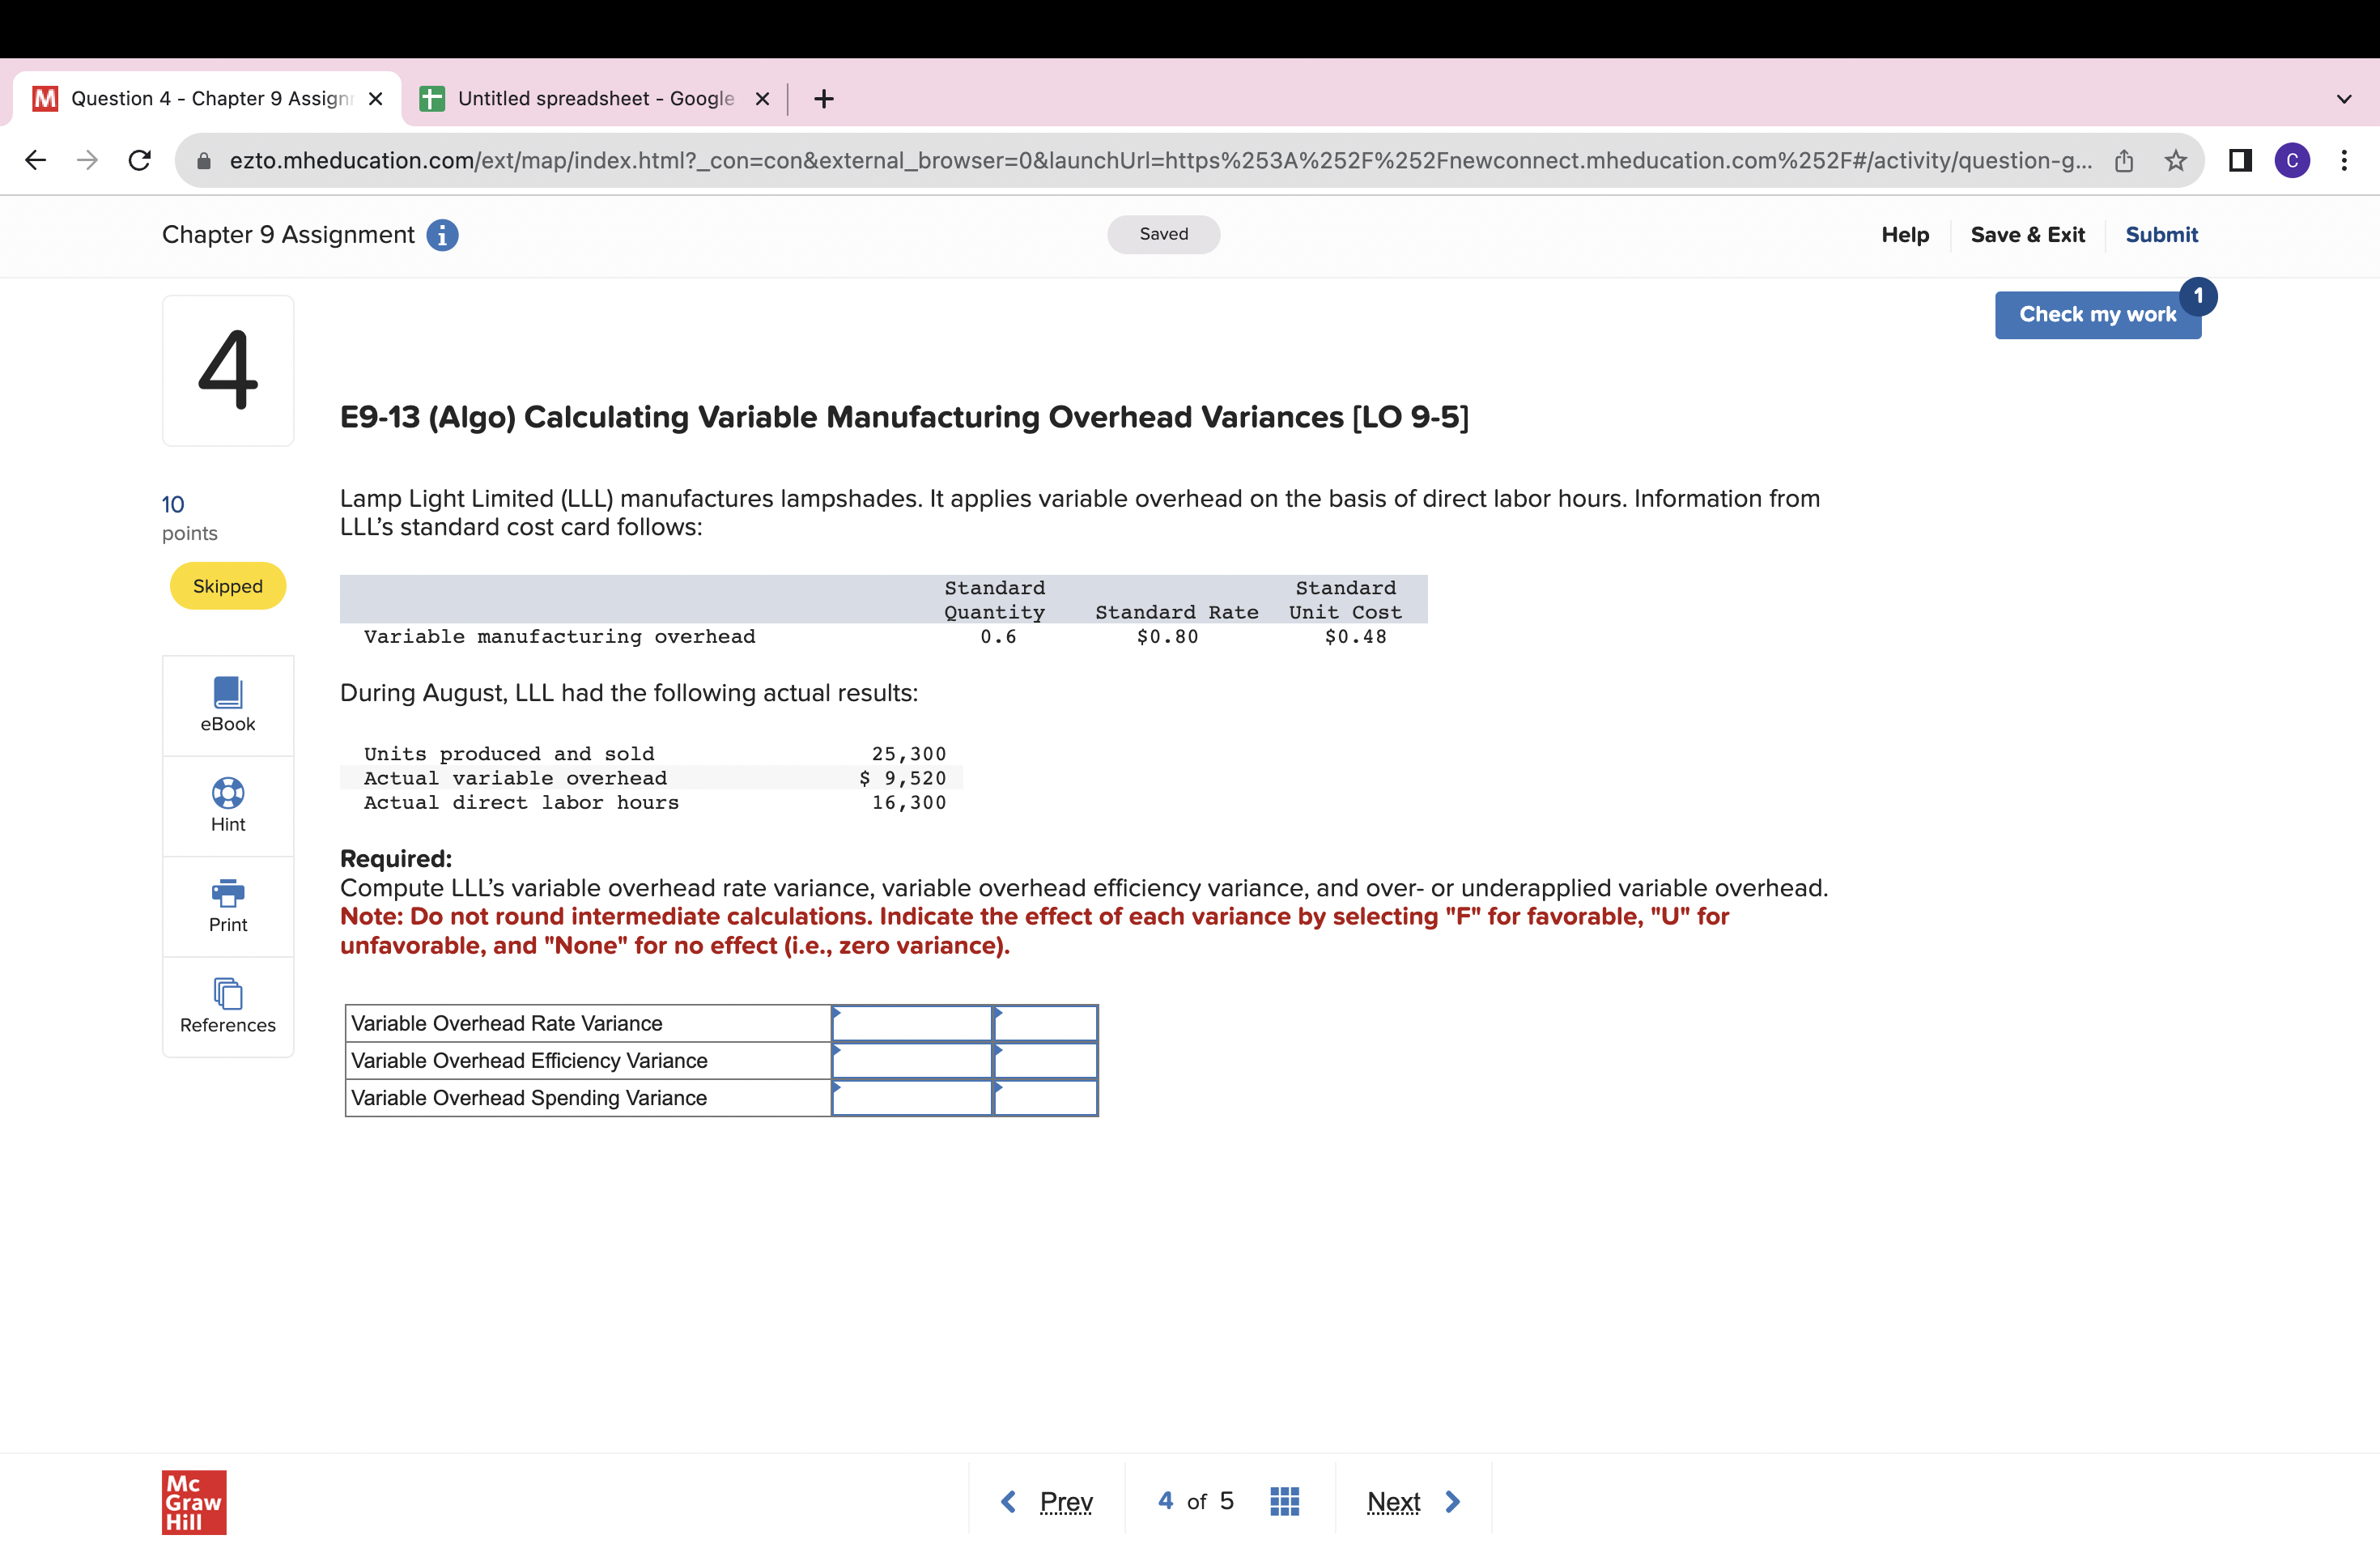Bookmark this page with the star
Viewport: 2380px width, 1548px height.
[x=2175, y=161]
